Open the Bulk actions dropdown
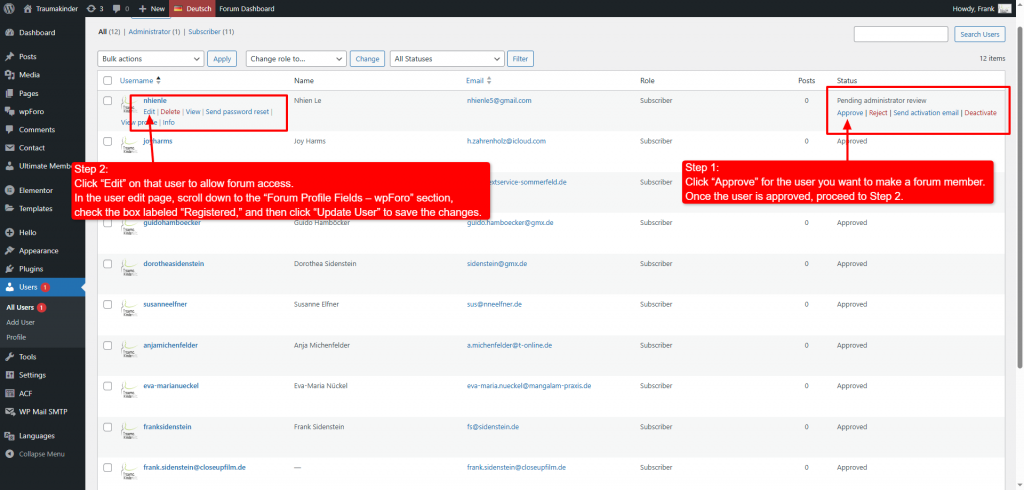Image resolution: width=1024 pixels, height=490 pixels. [152, 59]
